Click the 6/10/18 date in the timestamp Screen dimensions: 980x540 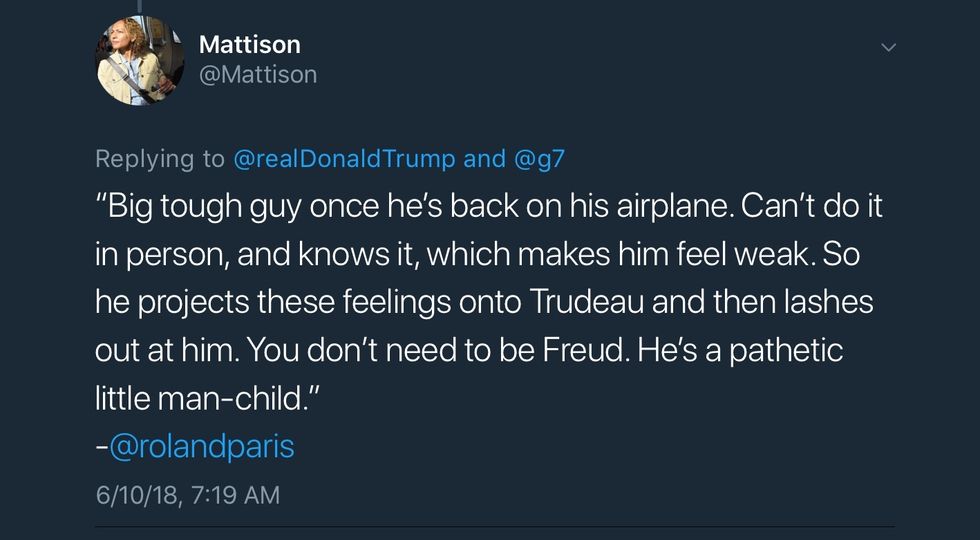(x=134, y=494)
